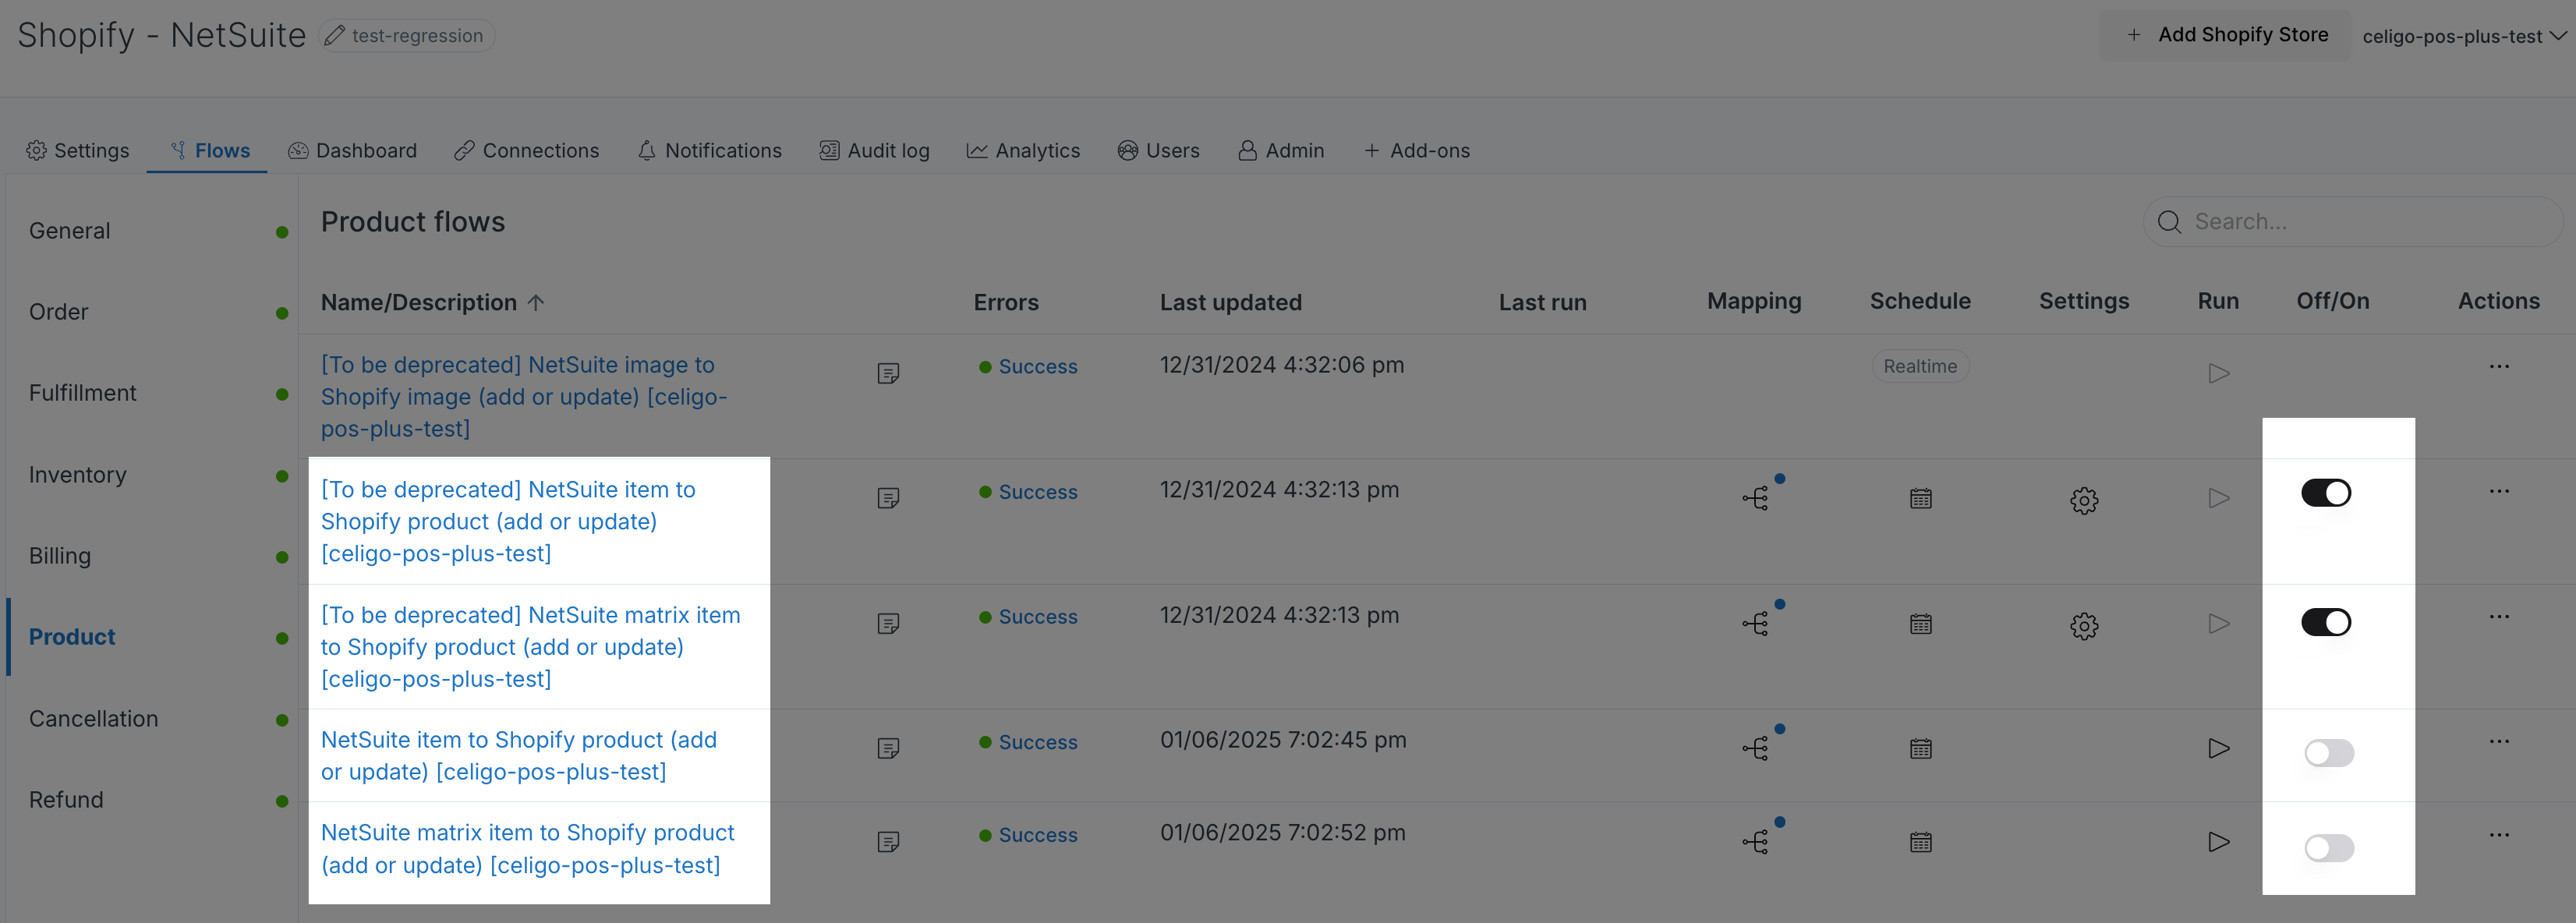Run NetSuite matrix item to Shopify product flow

click(x=2219, y=842)
